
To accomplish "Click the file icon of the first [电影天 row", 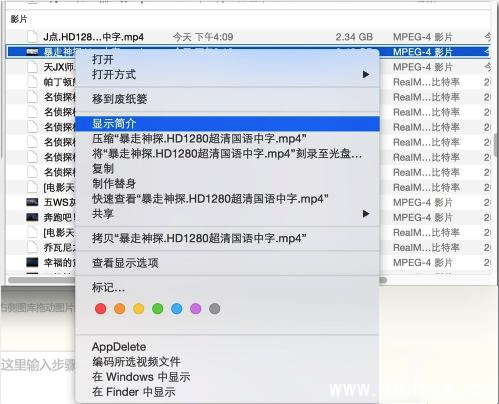I will point(32,187).
